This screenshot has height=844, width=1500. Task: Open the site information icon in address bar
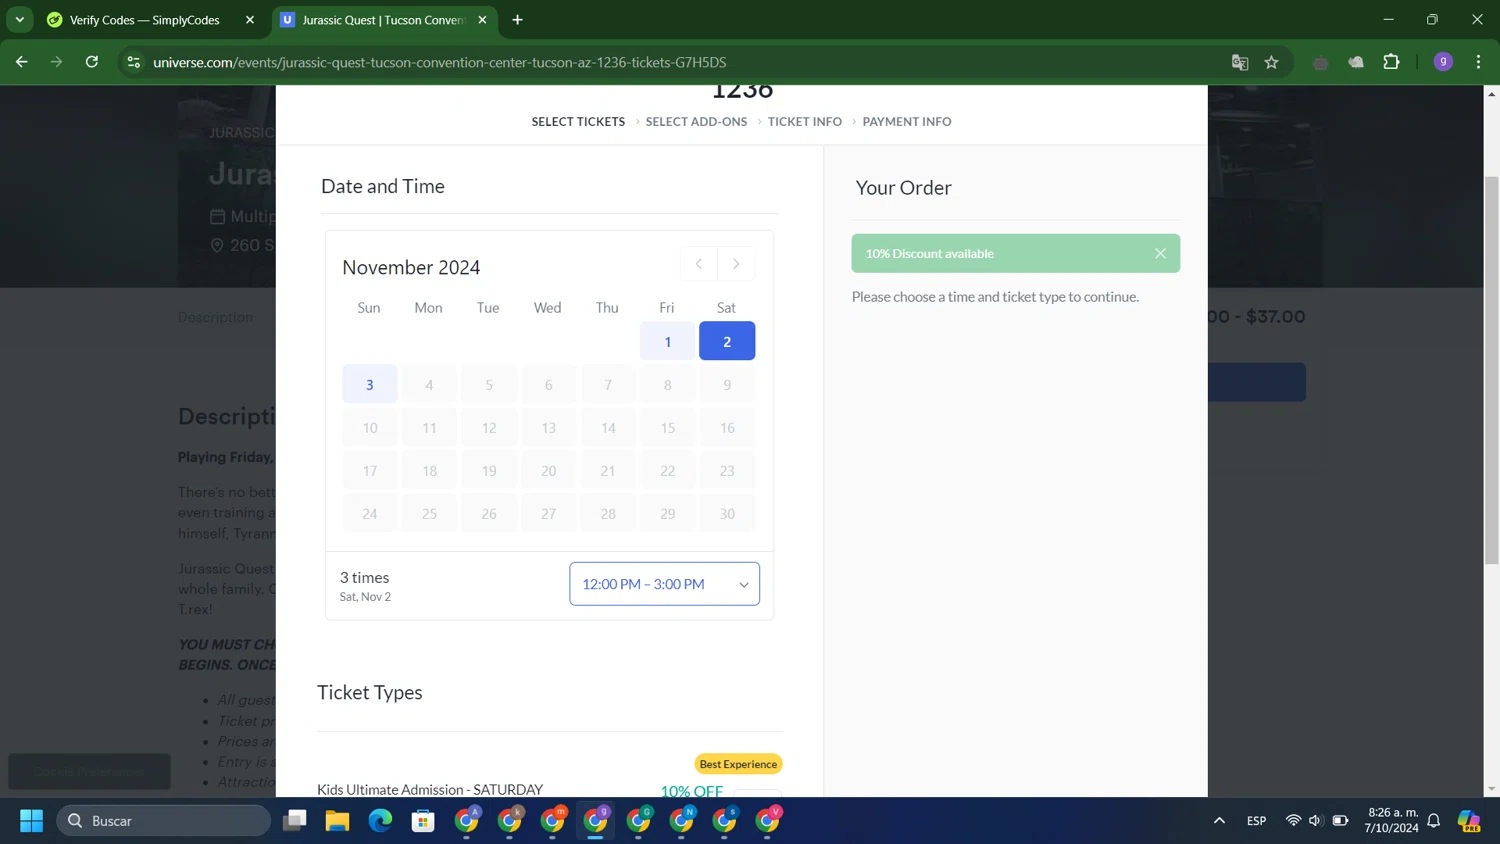(x=134, y=62)
